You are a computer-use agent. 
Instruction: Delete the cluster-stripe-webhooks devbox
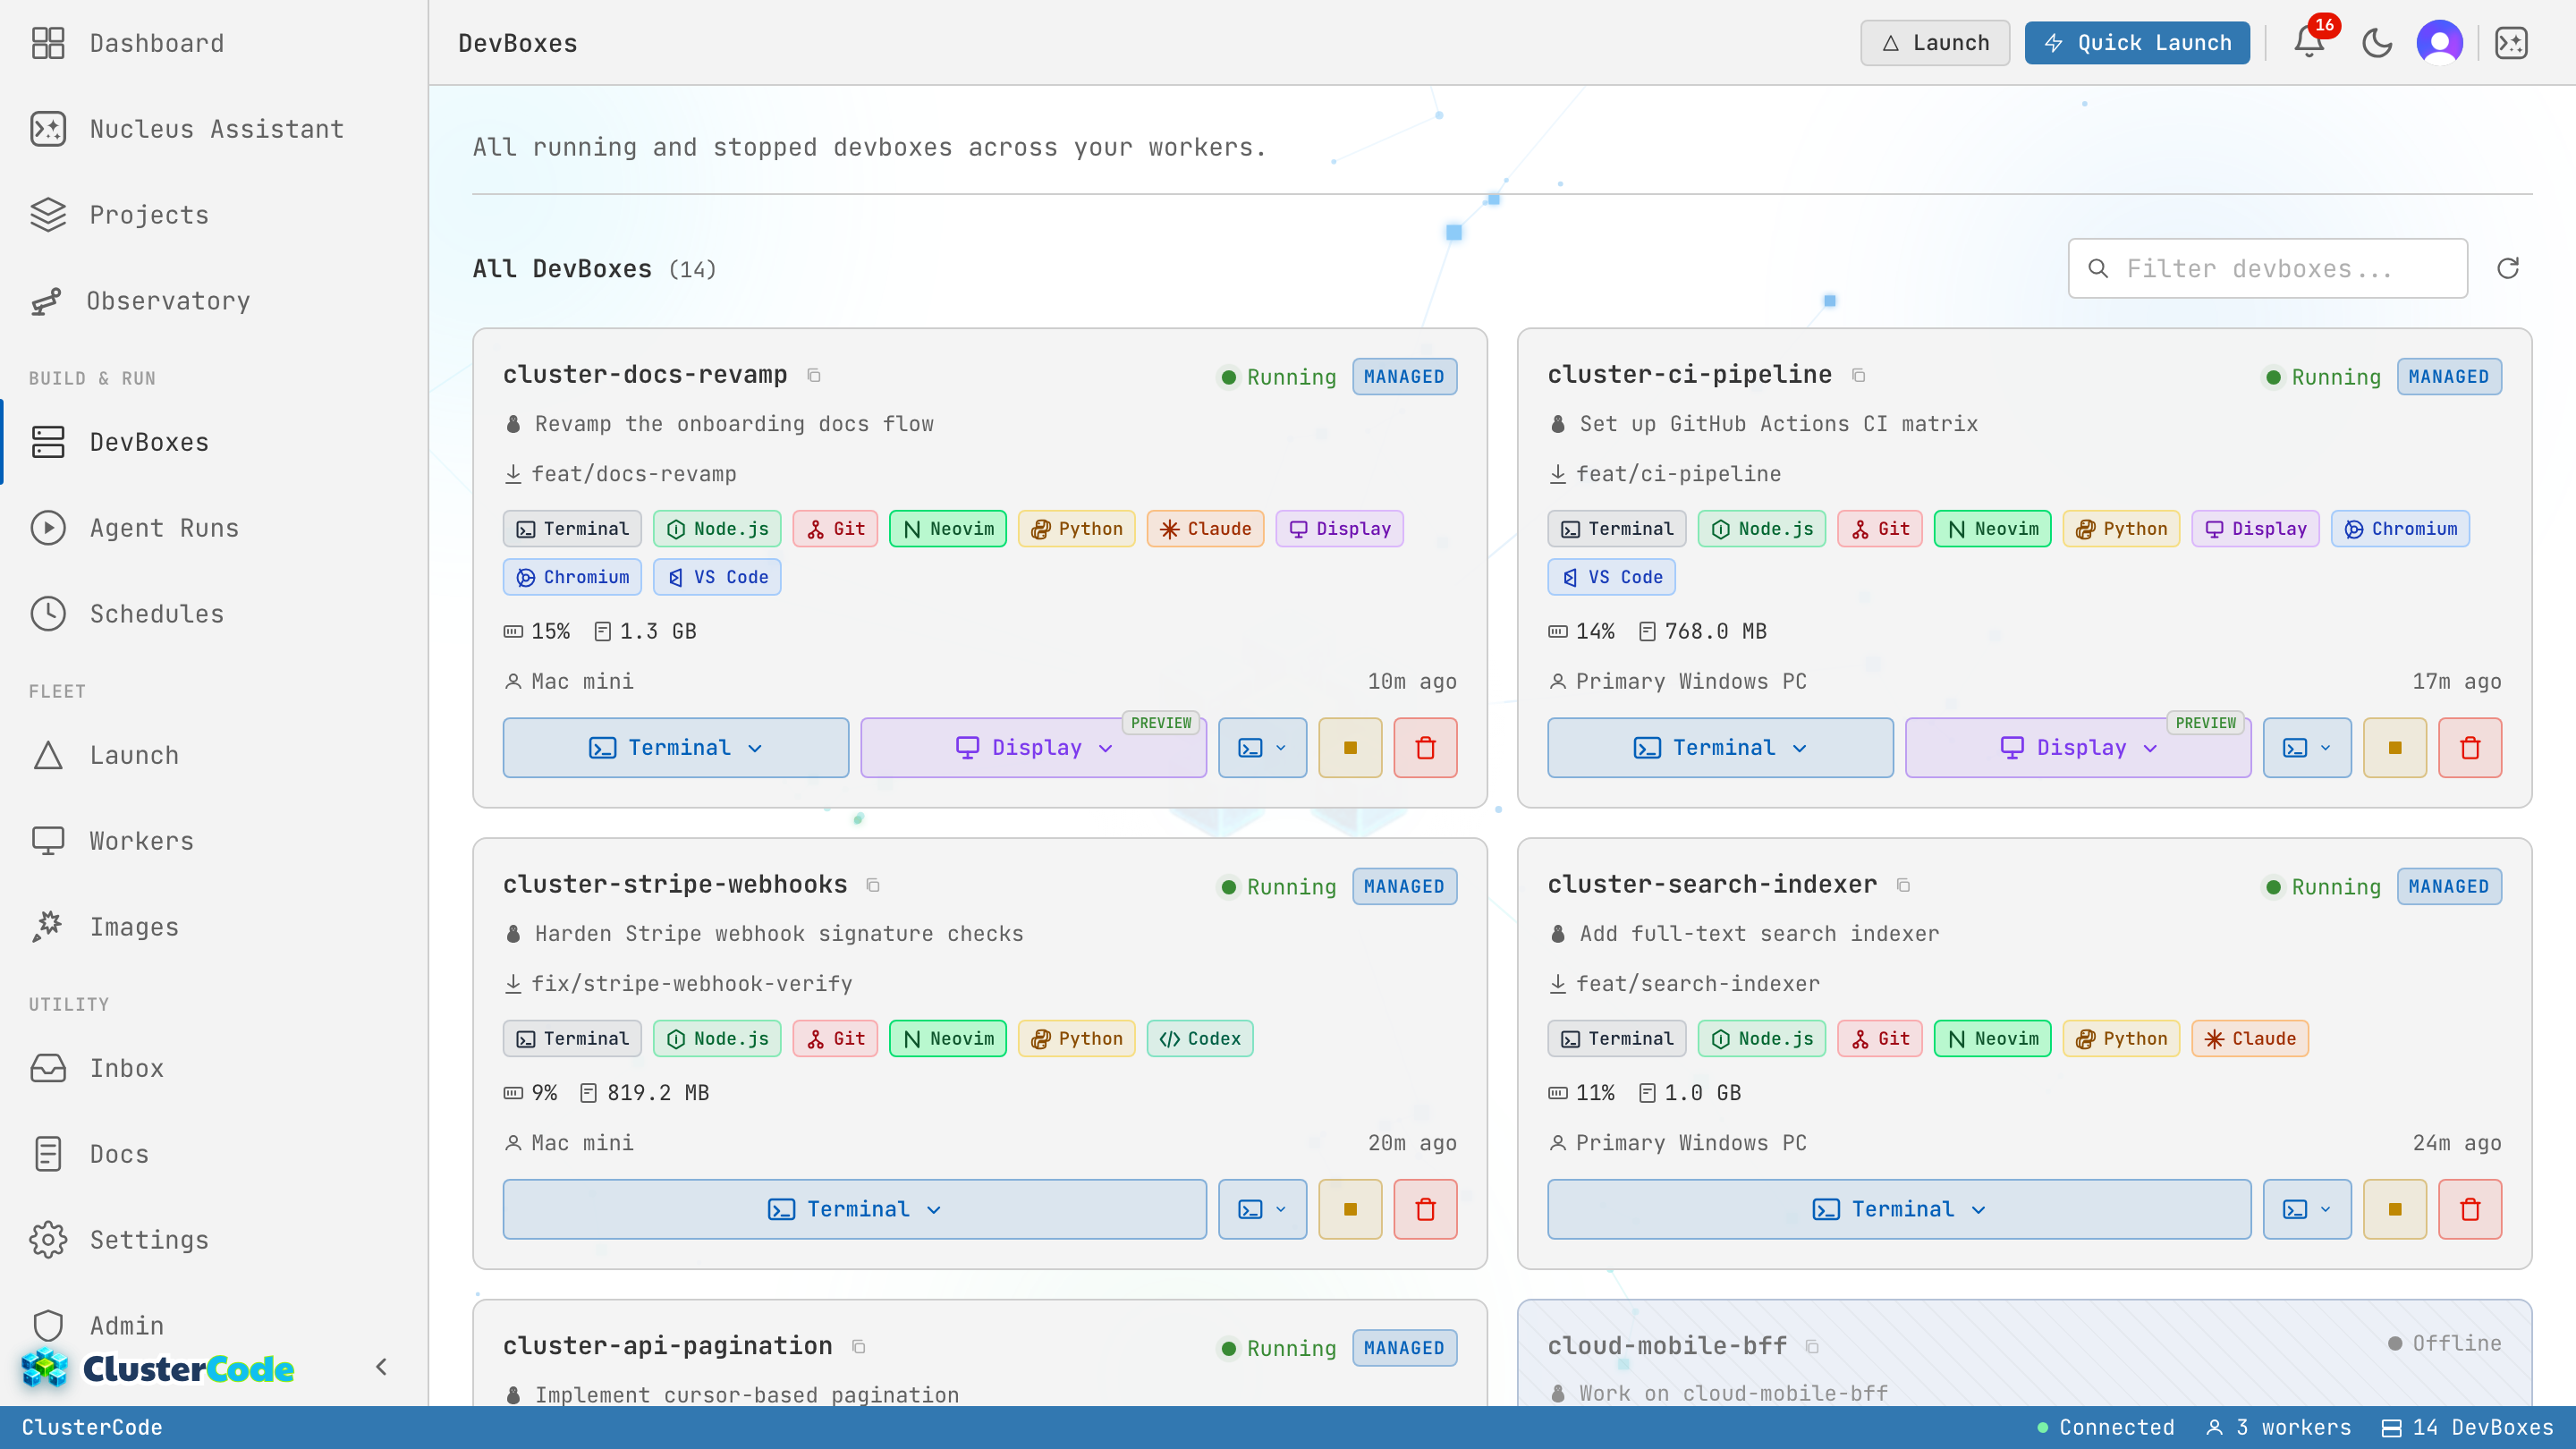point(1426,1209)
